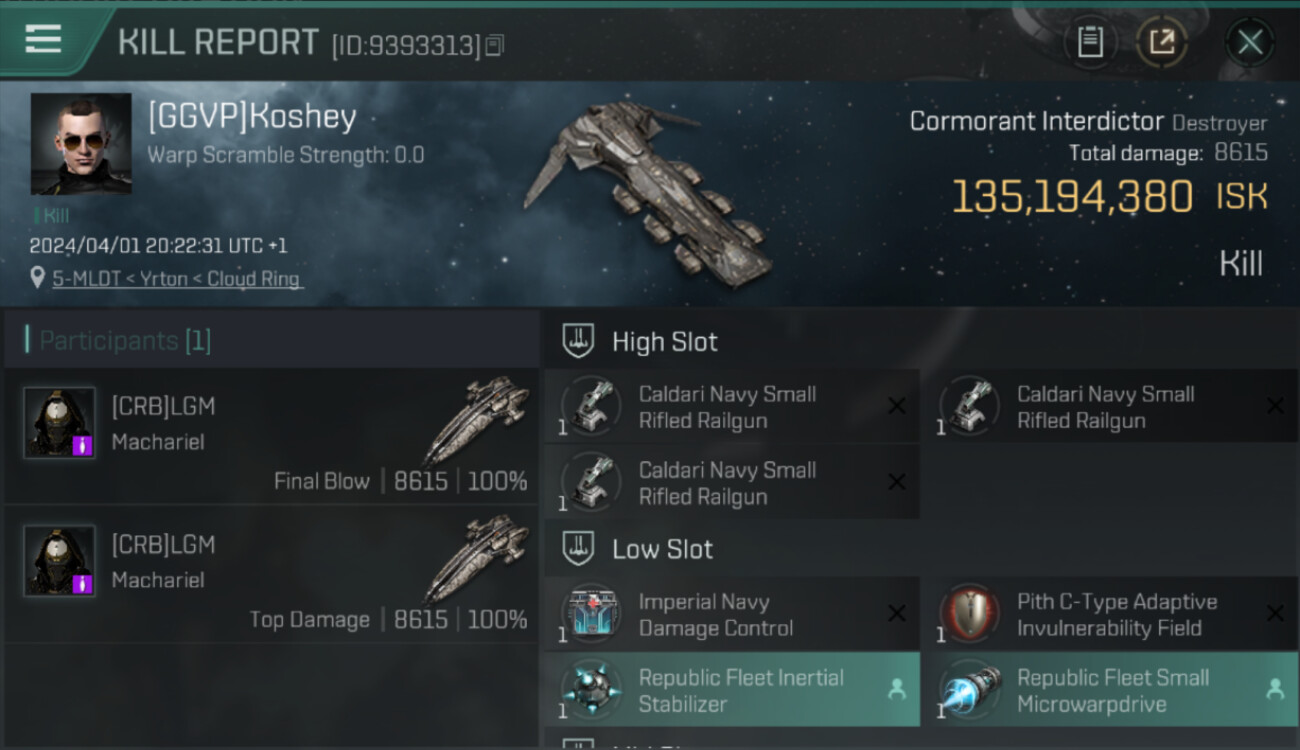Click Koshey's pilot portrait
Viewport: 1300px width, 750px height.
coord(81,144)
